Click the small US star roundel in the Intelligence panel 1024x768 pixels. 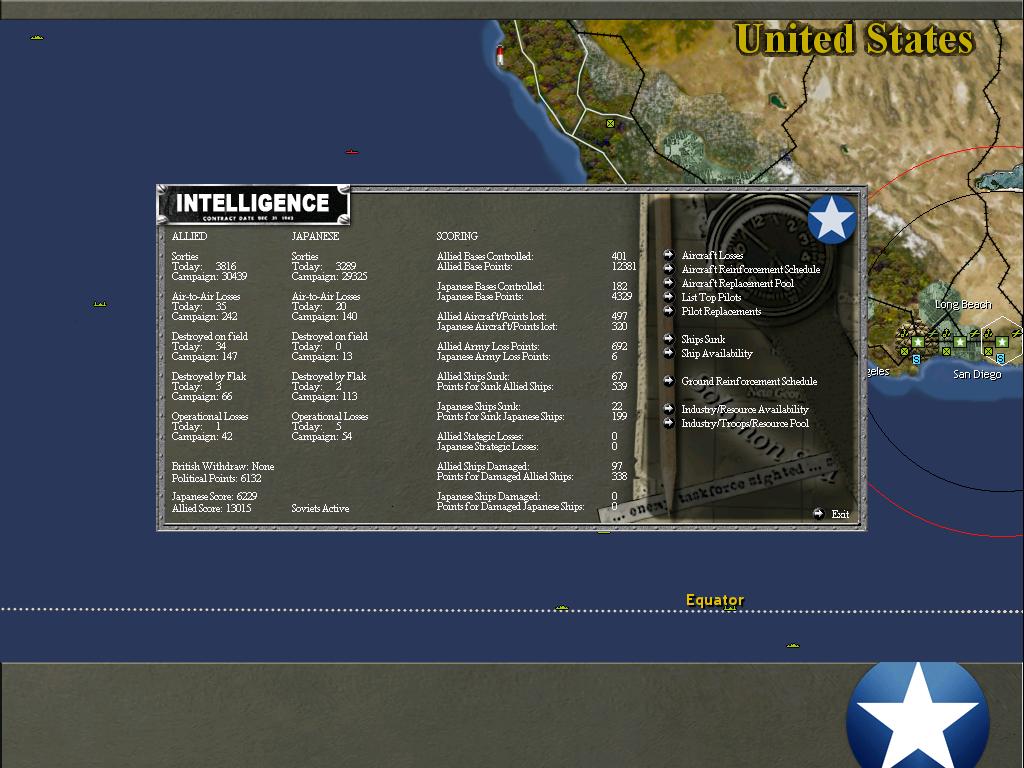pos(831,219)
